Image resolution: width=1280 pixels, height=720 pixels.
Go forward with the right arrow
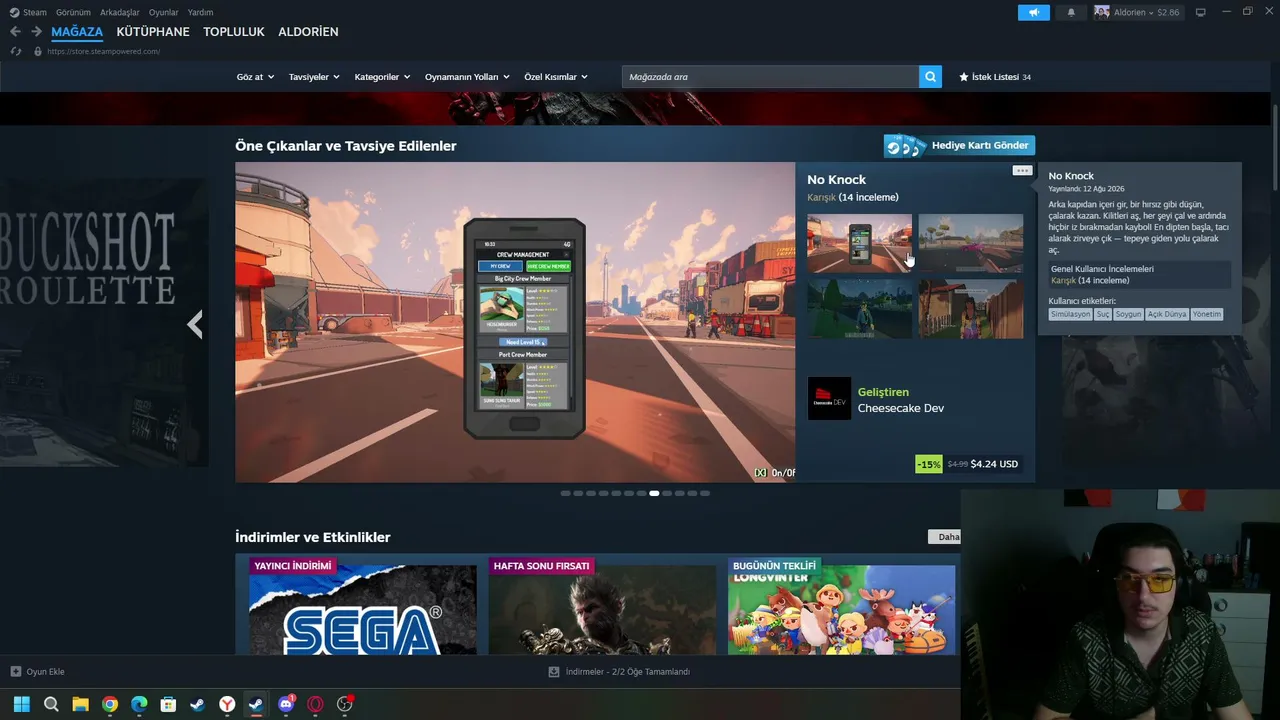[36, 32]
